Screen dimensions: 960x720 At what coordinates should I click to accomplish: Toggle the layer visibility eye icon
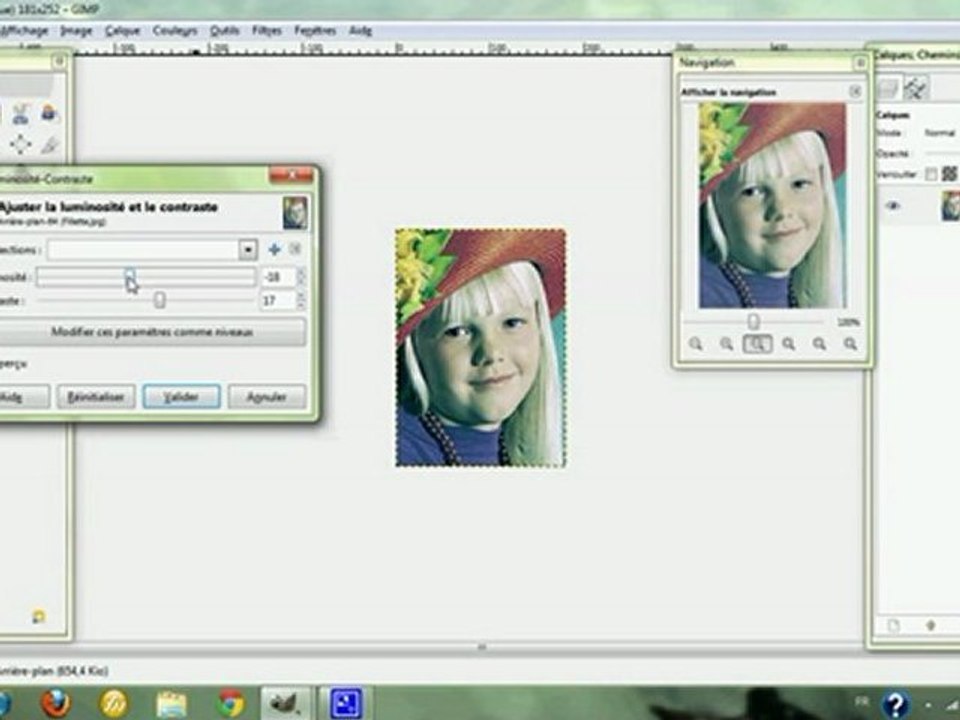pyautogui.click(x=893, y=206)
